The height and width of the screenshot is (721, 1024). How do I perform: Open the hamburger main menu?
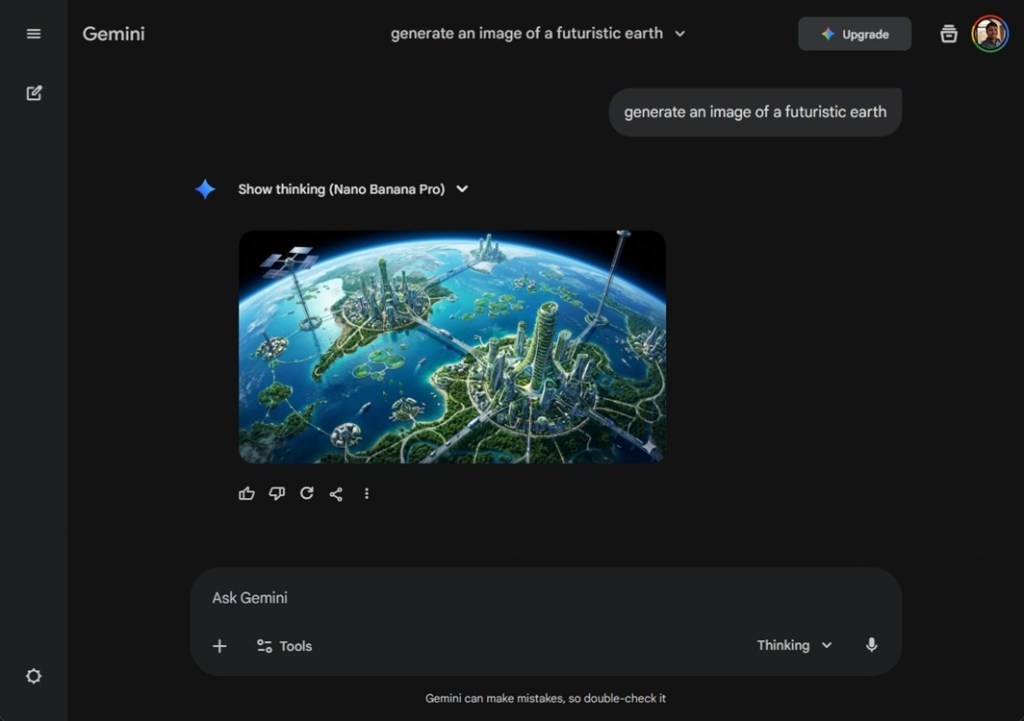click(34, 34)
